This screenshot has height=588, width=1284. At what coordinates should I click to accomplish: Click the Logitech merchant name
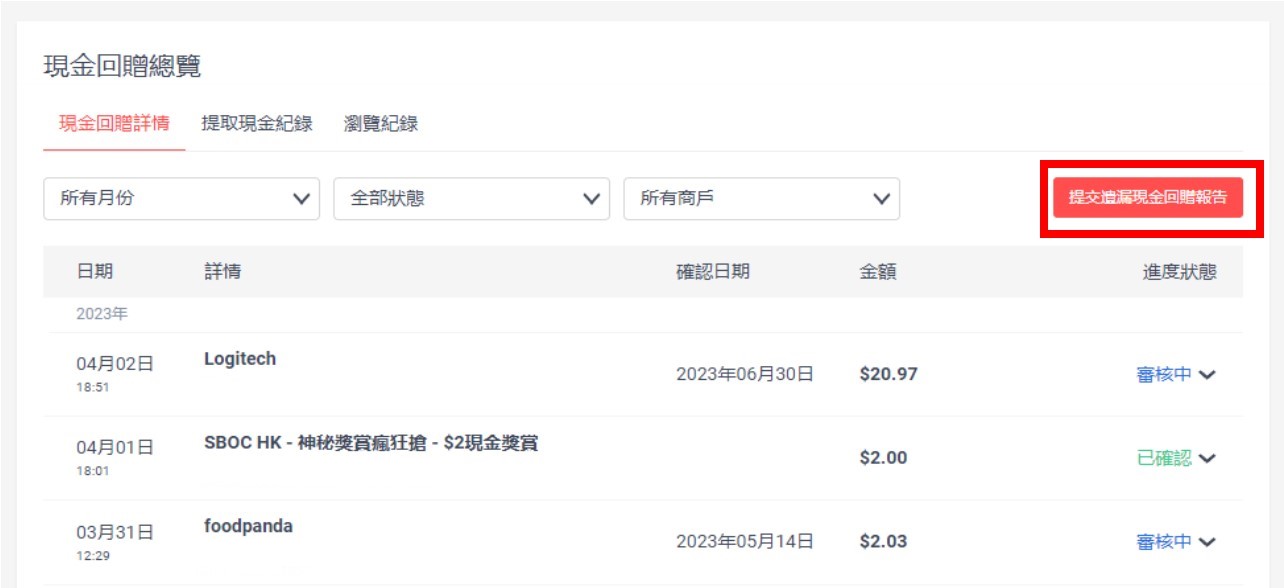(240, 359)
